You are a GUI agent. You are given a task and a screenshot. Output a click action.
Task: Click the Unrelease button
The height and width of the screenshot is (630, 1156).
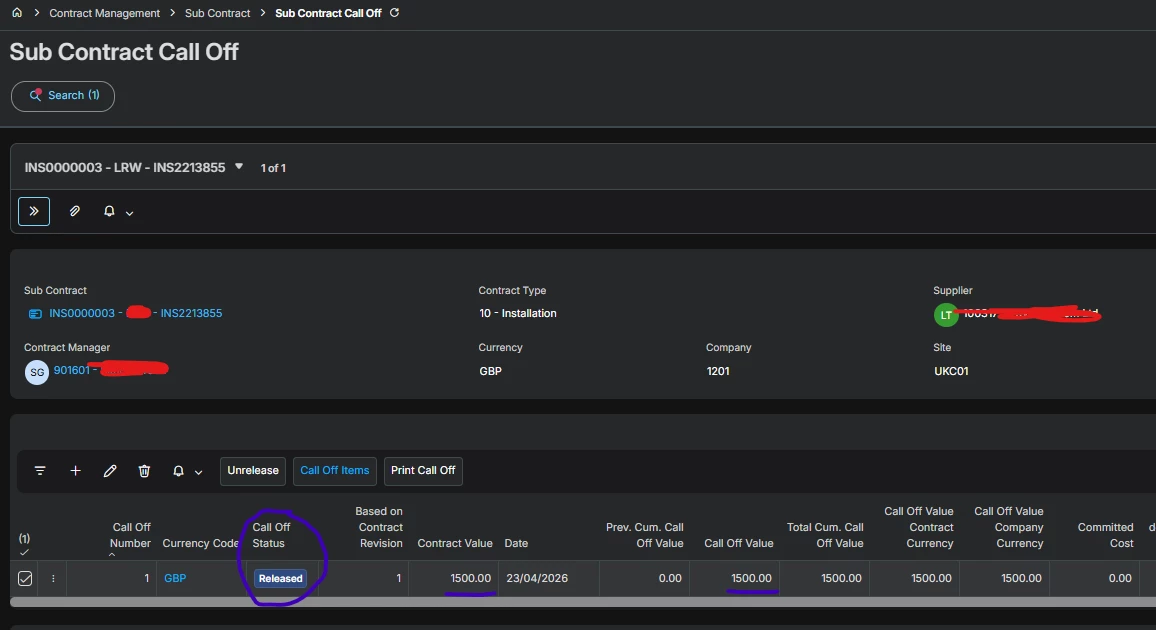coord(253,471)
